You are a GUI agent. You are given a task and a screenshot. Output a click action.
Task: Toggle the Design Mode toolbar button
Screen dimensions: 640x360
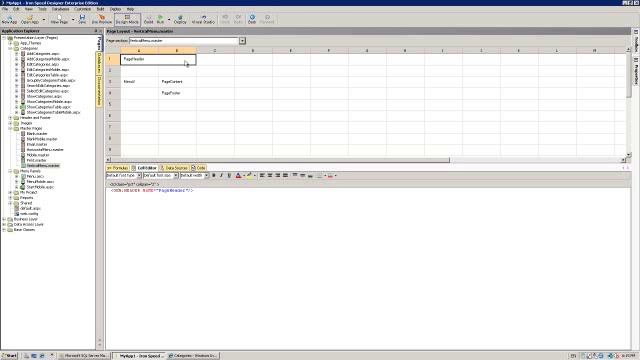tap(127, 19)
